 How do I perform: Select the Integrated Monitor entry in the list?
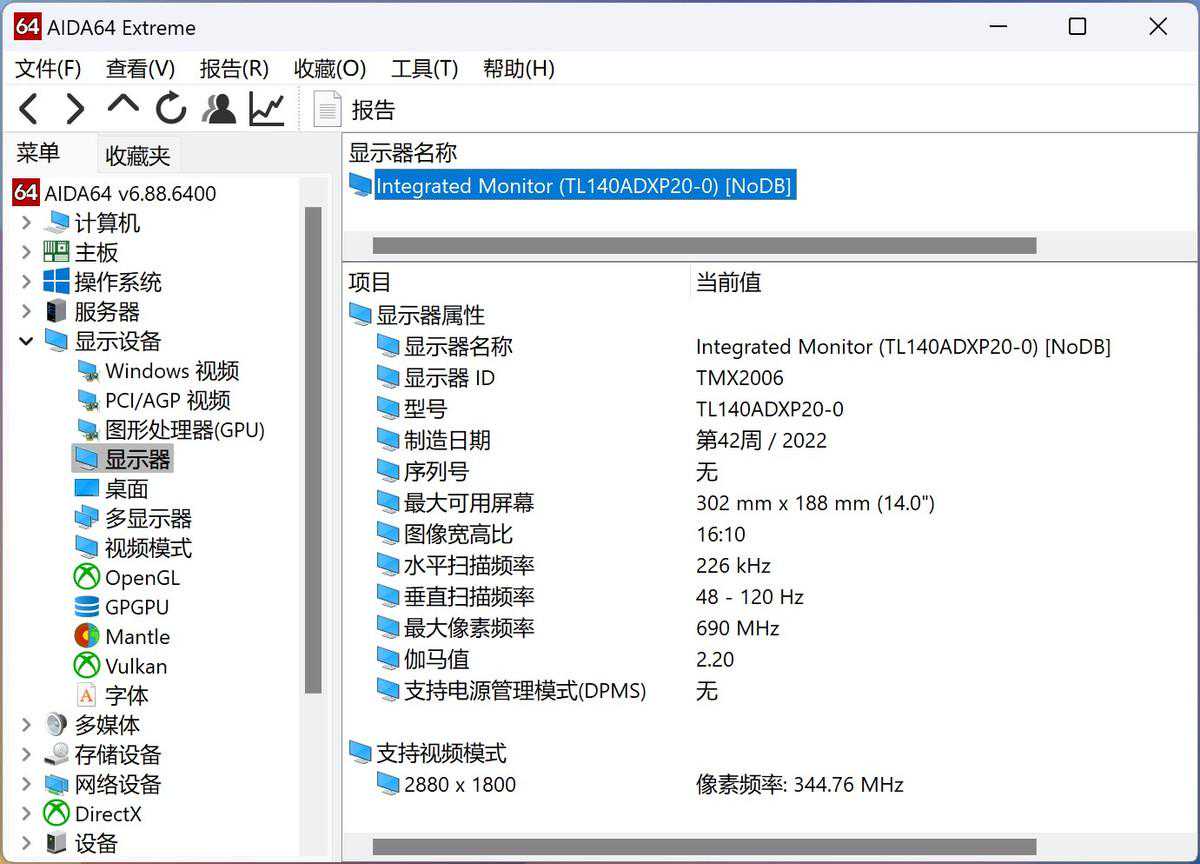583,186
